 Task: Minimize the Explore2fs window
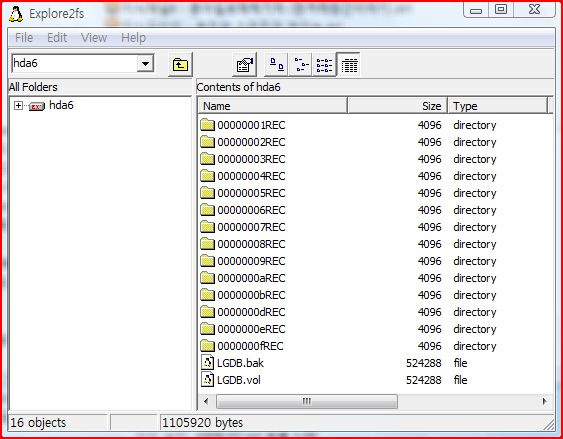pyautogui.click(x=476, y=10)
